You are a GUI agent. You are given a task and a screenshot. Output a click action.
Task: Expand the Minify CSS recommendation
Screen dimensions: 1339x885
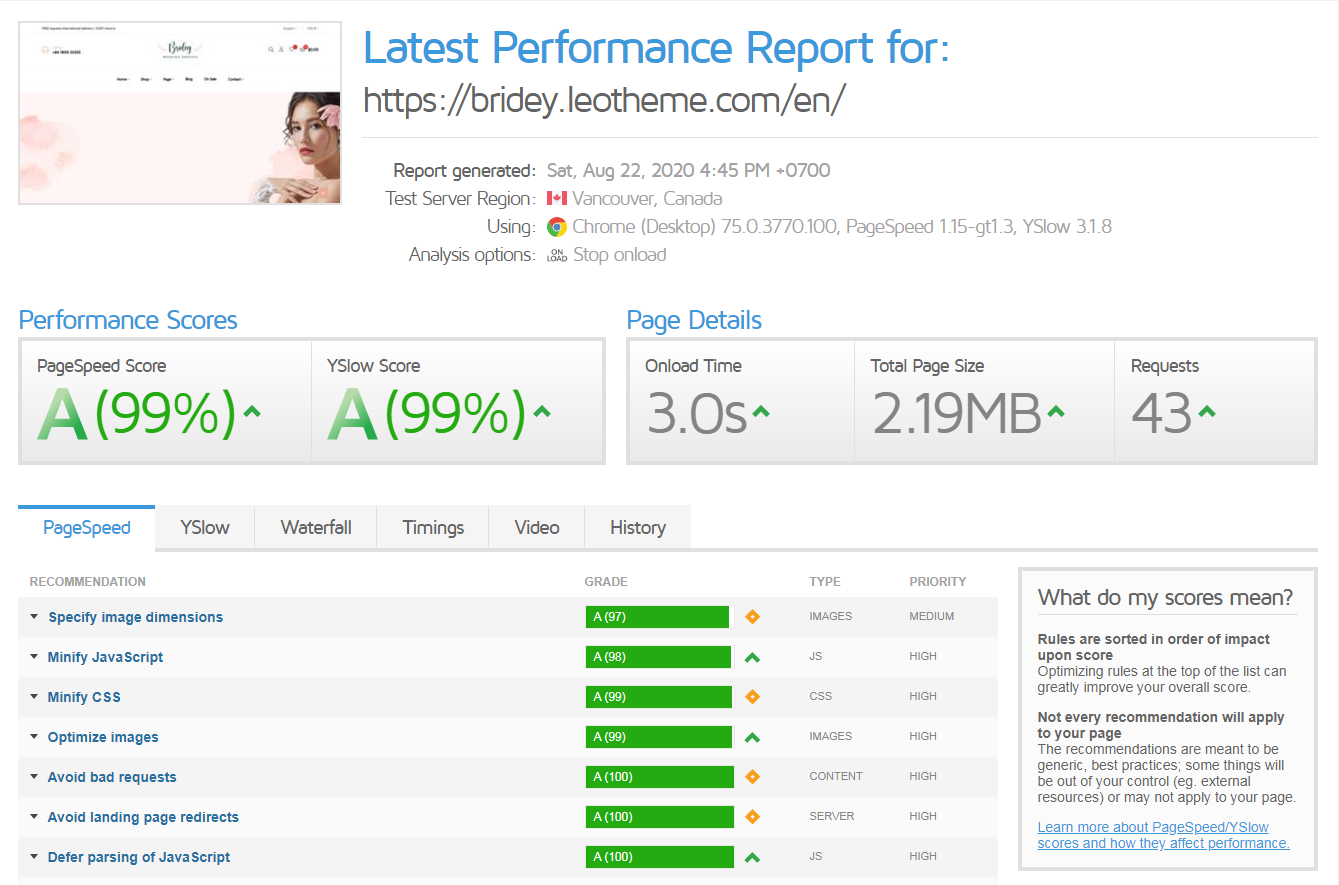tap(35, 697)
